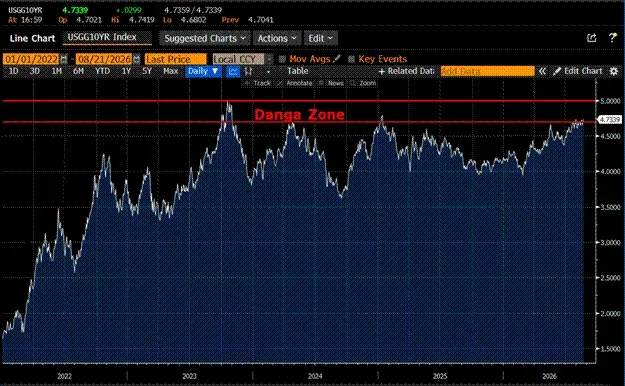Expand the Daily periodicity dropdown
This screenshot has height=386, width=625.
pos(203,71)
